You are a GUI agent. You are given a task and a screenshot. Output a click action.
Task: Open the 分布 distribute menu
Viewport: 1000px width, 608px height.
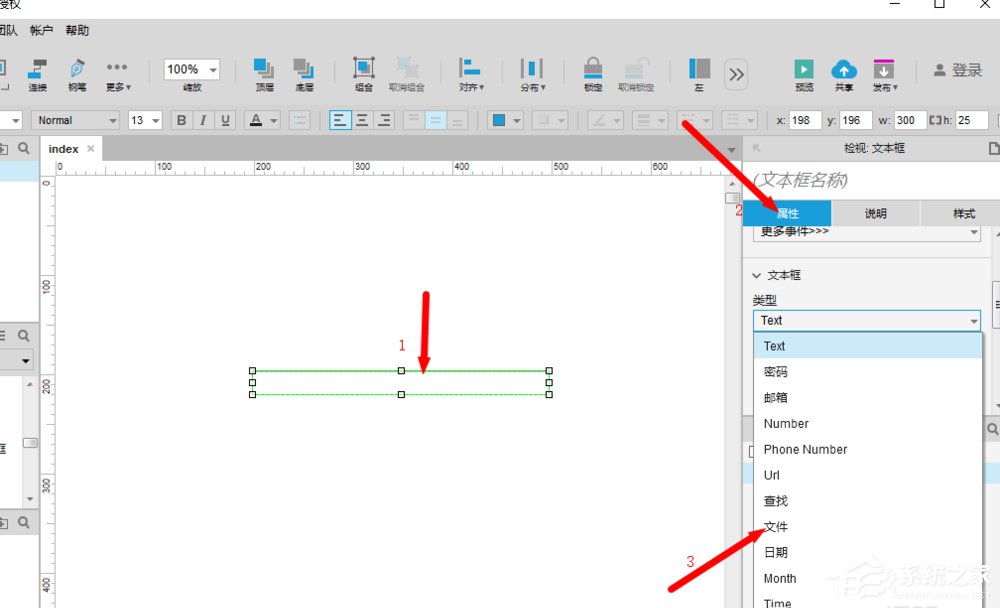532,75
